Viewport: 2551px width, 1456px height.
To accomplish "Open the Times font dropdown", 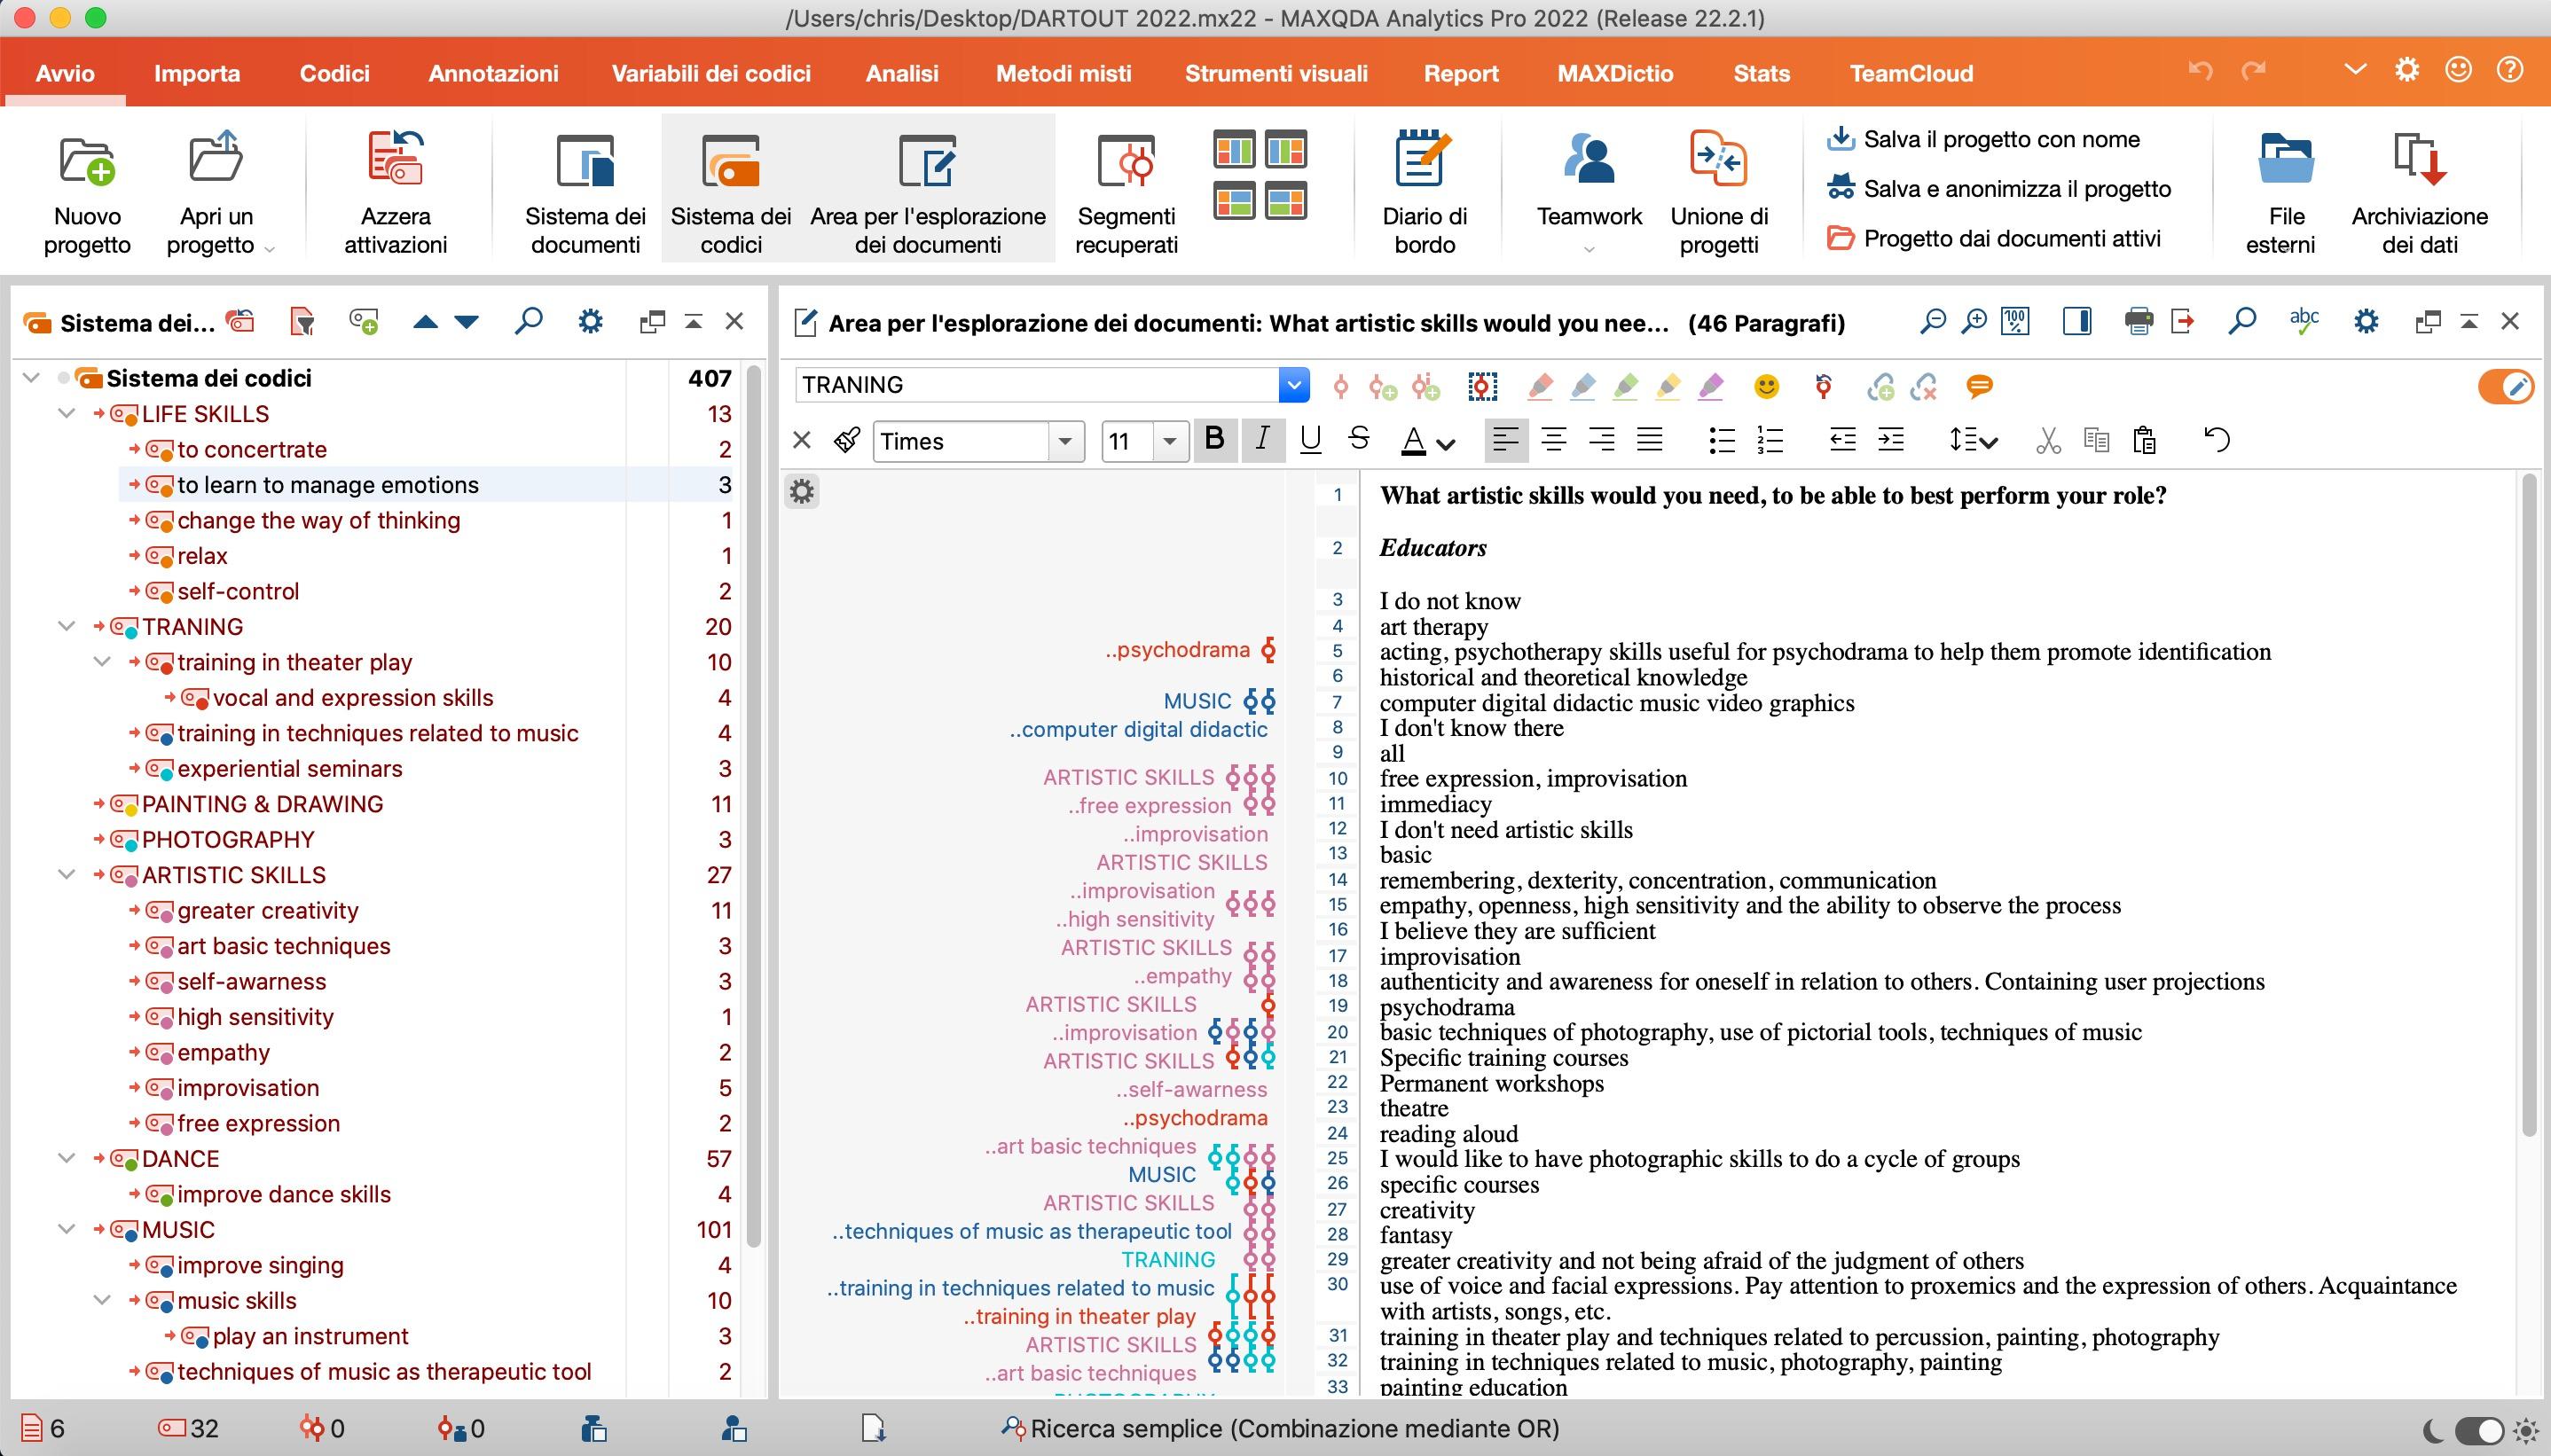I will pos(1065,441).
